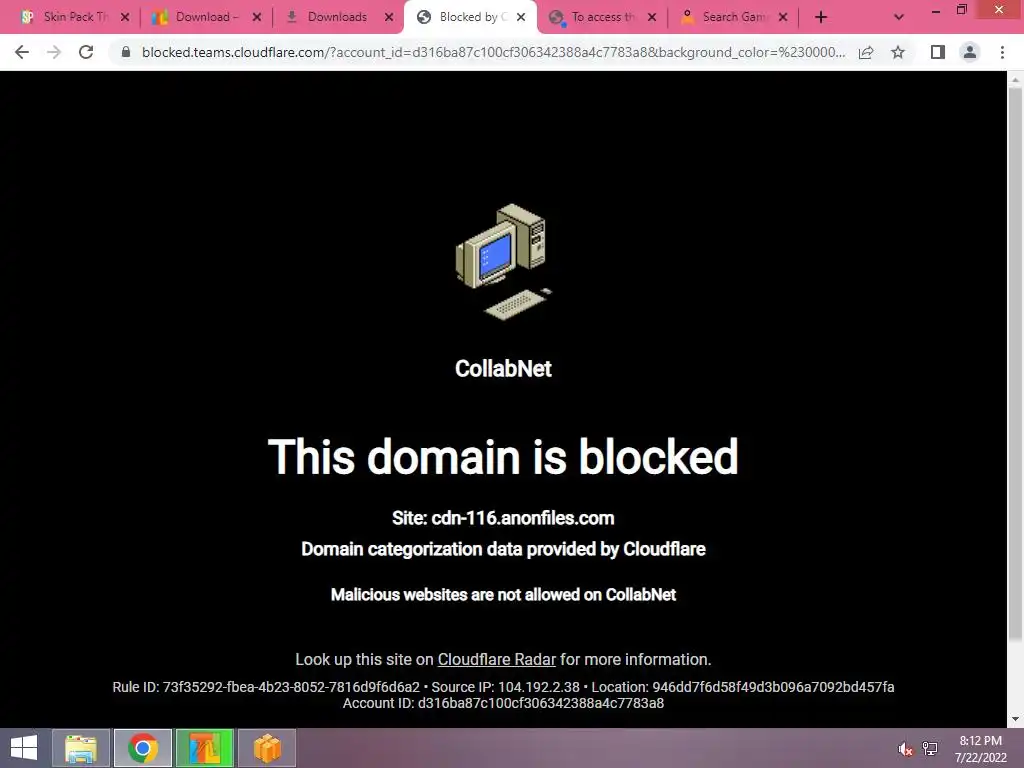Expand the tab search dropdown chevron
Viewport: 1024px width, 768px height.
pos(899,17)
